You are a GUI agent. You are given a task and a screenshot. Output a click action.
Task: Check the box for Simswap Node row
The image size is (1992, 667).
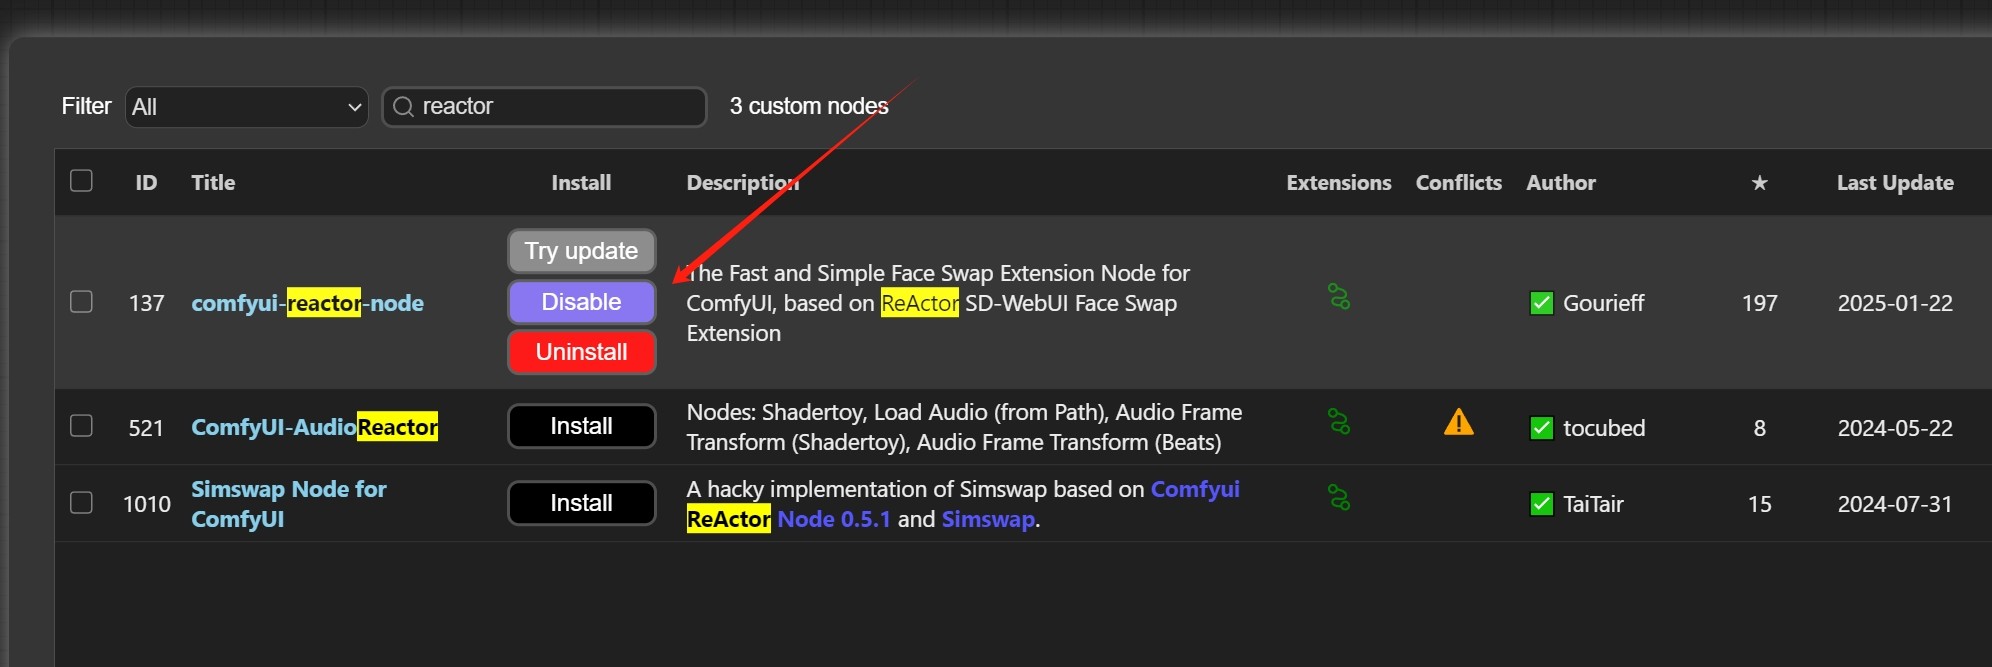click(x=82, y=502)
